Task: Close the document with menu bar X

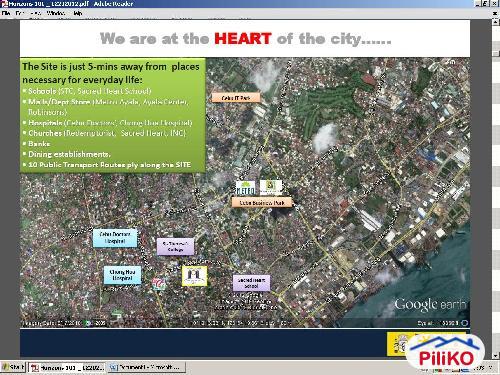Action: pyautogui.click(x=495, y=13)
